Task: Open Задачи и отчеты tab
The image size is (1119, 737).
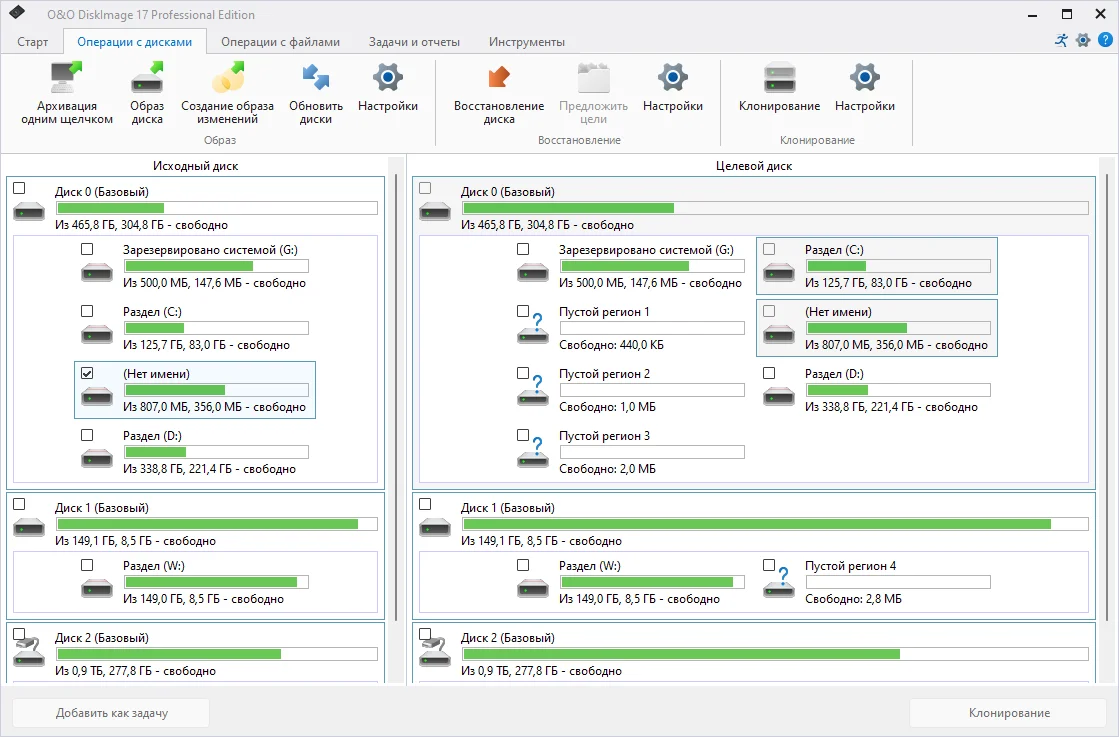Action: pyautogui.click(x=415, y=42)
